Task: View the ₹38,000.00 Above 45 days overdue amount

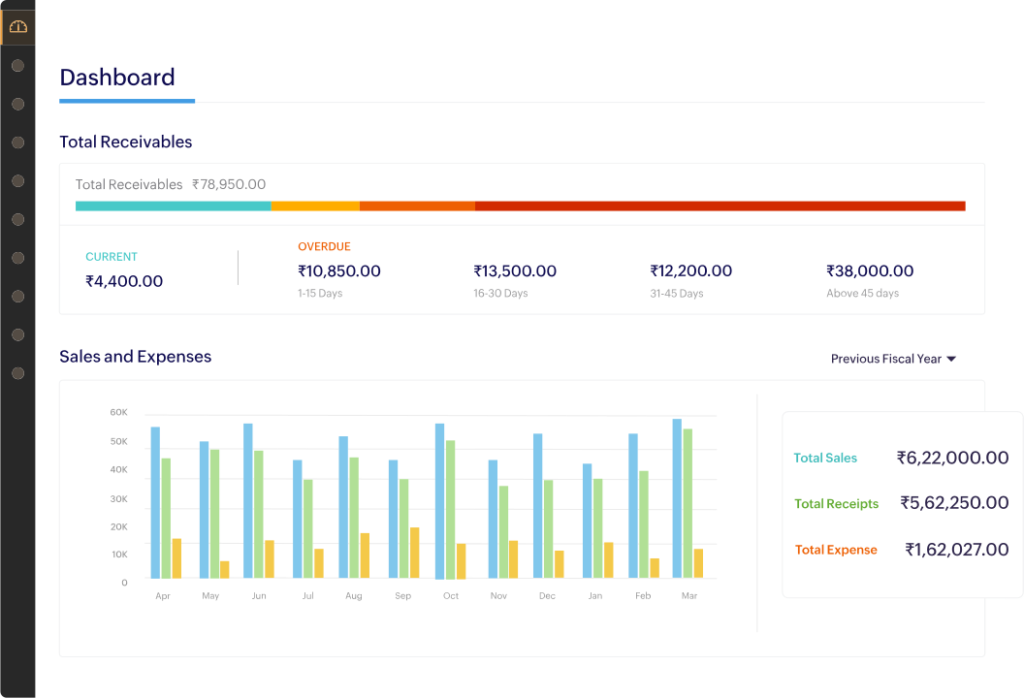Action: [869, 271]
